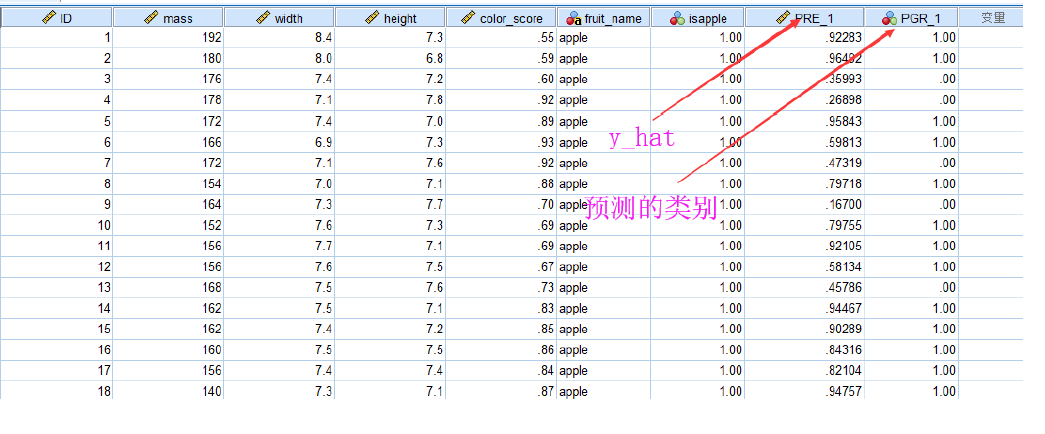Click the empty 变量 column header
Image resolution: width=1045 pixels, height=434 pixels.
point(991,18)
